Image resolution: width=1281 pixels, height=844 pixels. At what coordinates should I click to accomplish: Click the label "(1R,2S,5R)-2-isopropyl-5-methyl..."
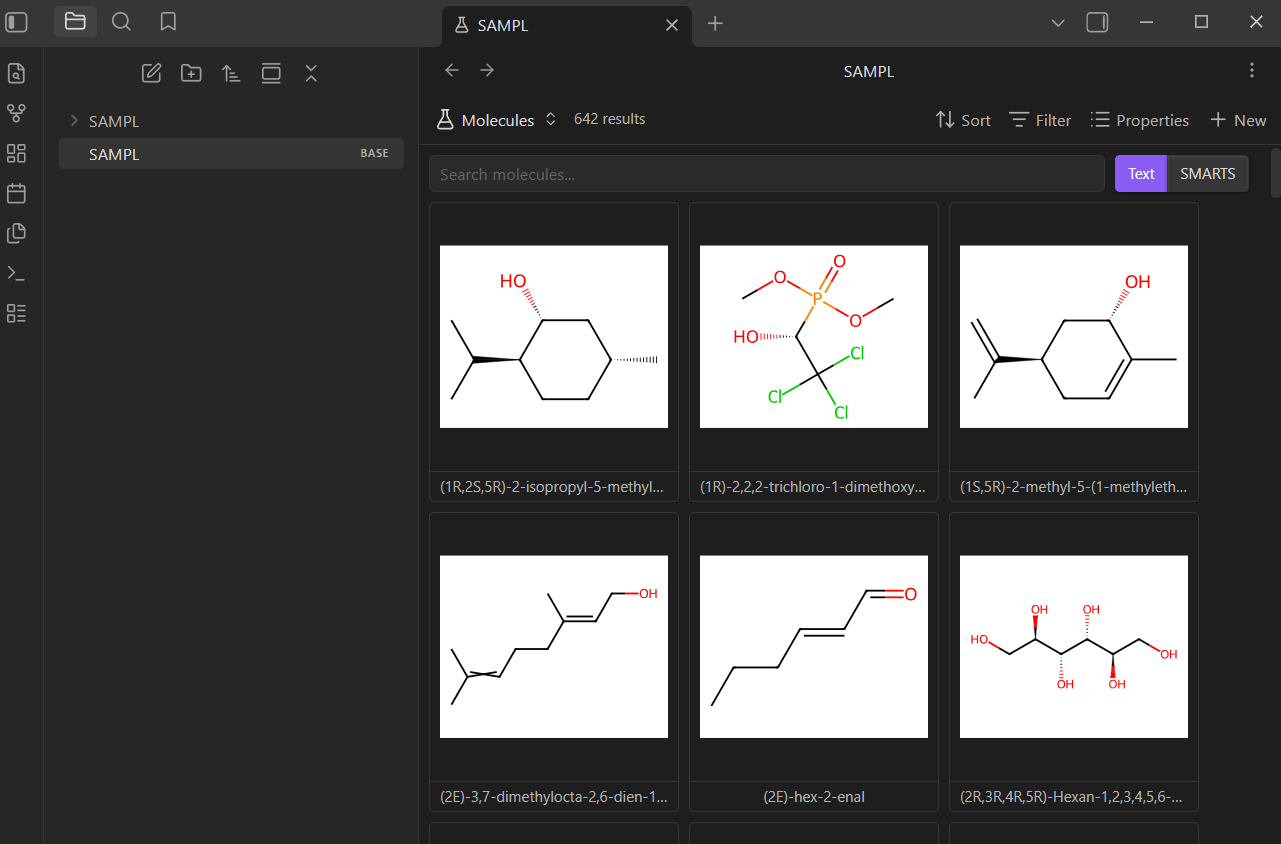(552, 487)
